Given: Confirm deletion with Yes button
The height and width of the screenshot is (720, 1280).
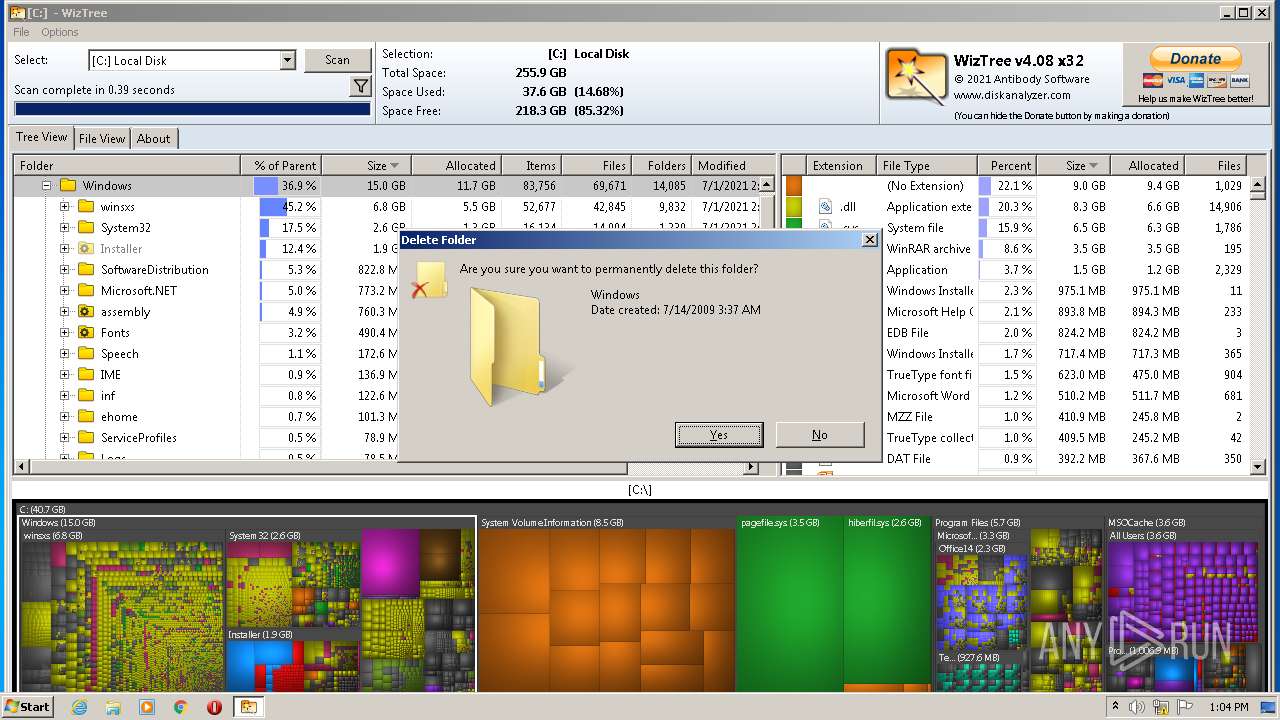Looking at the screenshot, I should (x=719, y=434).
